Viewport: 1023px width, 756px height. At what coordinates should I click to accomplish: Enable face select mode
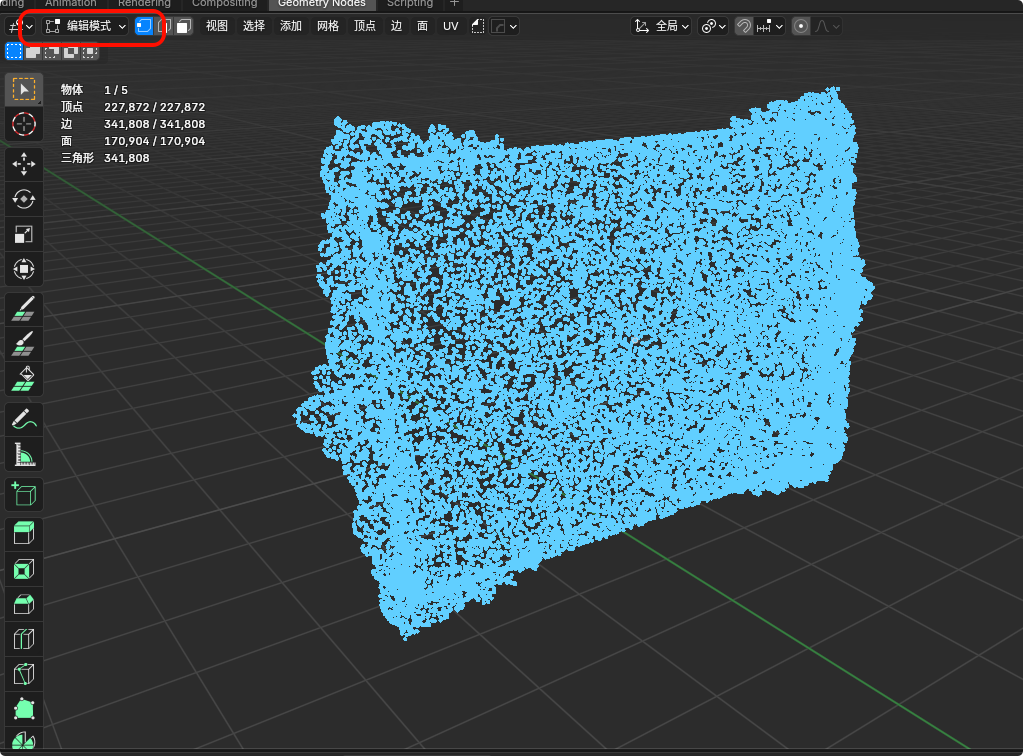tap(183, 26)
